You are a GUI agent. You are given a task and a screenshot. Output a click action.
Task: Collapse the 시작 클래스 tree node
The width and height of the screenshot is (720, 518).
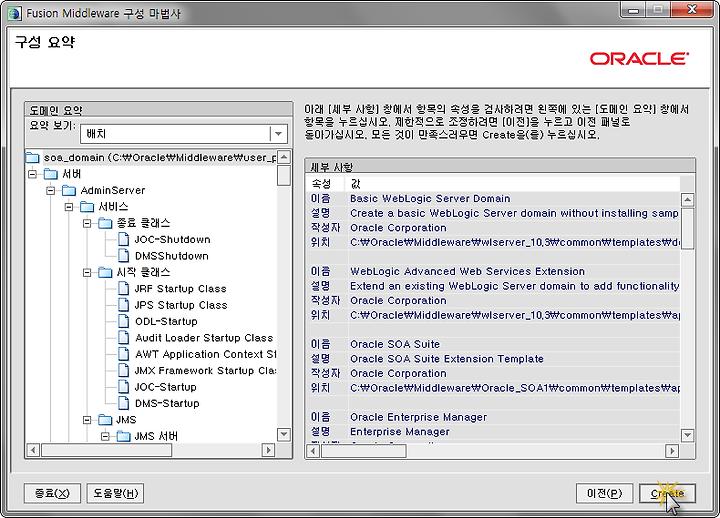tap(87, 272)
